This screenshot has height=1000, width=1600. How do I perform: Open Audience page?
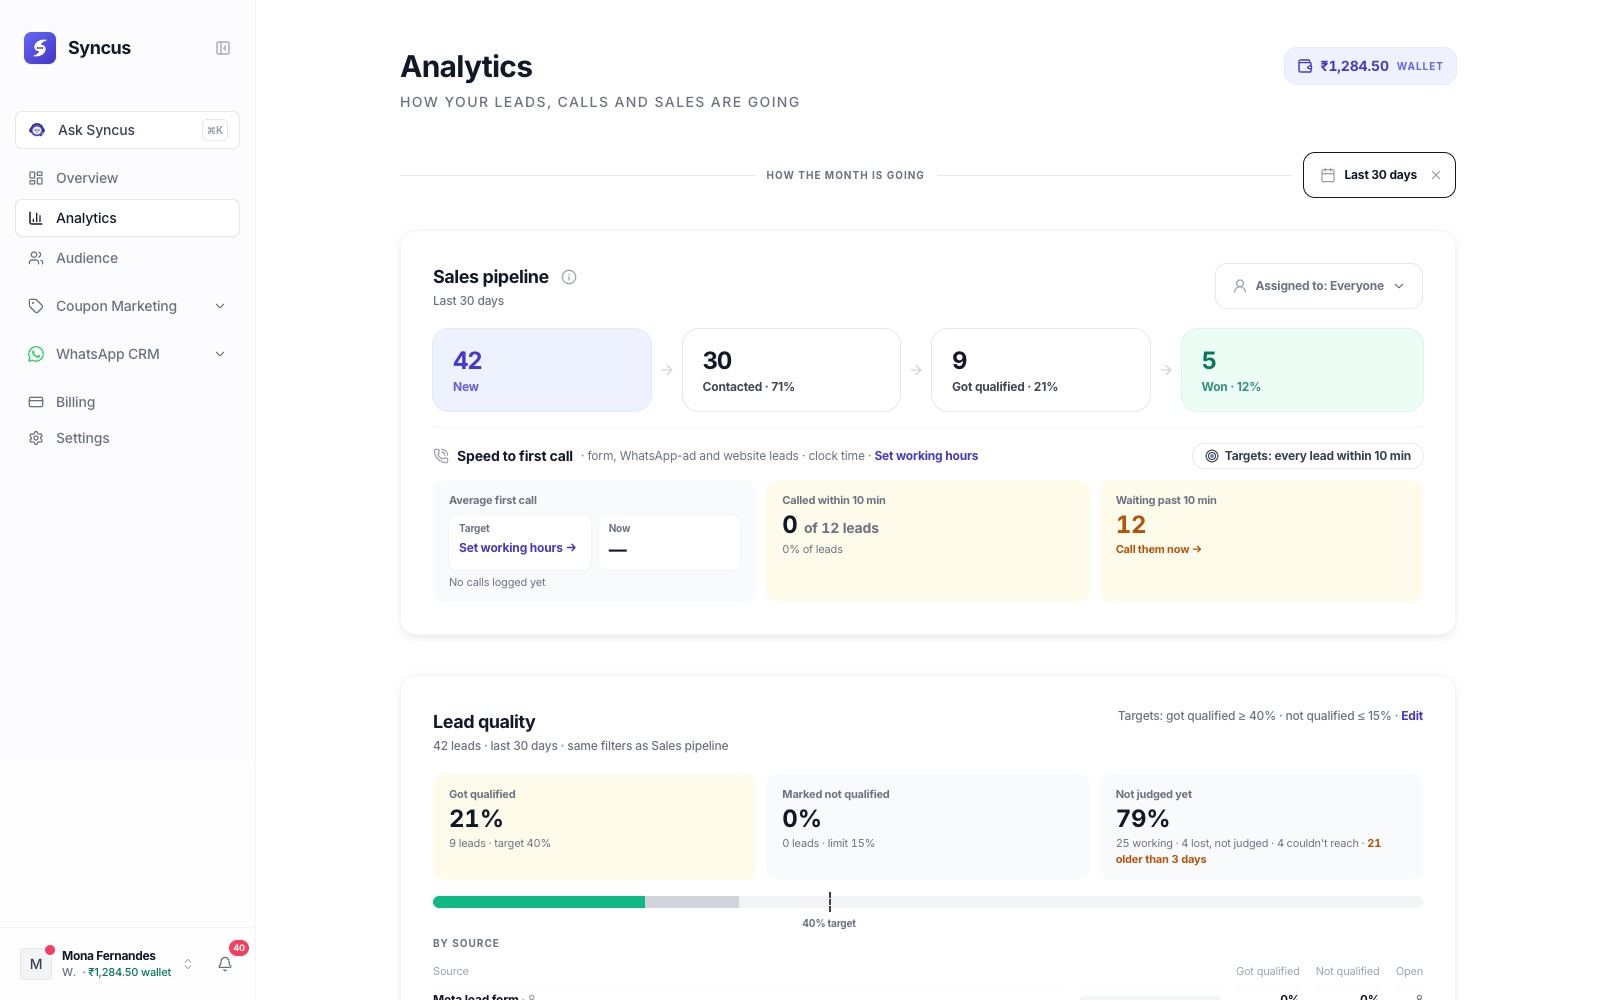pyautogui.click(x=127, y=258)
